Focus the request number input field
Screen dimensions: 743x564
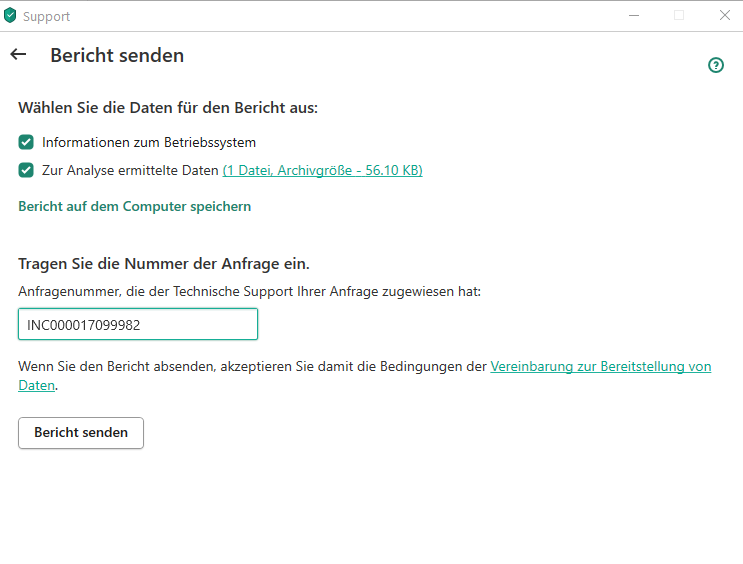pos(138,324)
